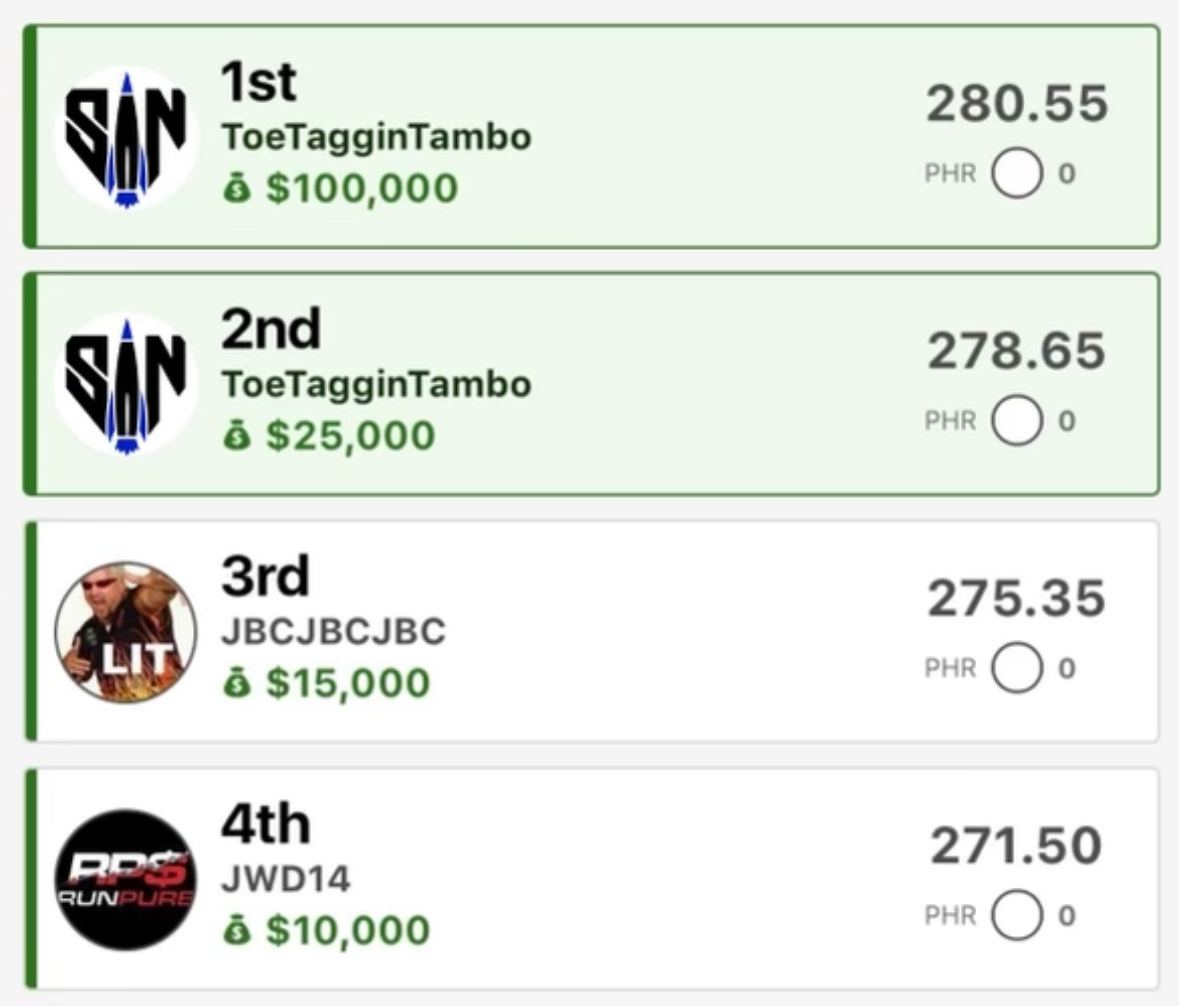Open the JWD14 username link
The image size is (1179, 1006).
tap(286, 879)
